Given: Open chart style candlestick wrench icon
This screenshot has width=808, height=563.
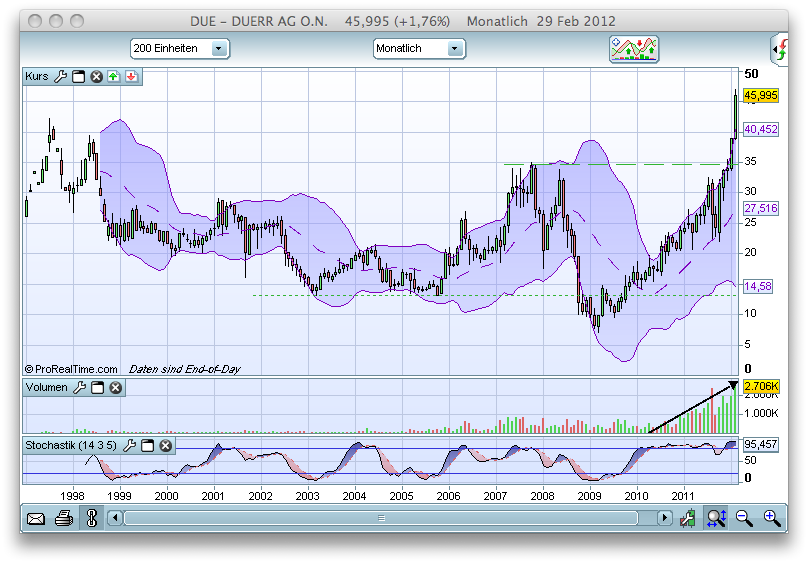Looking at the screenshot, I should [687, 518].
